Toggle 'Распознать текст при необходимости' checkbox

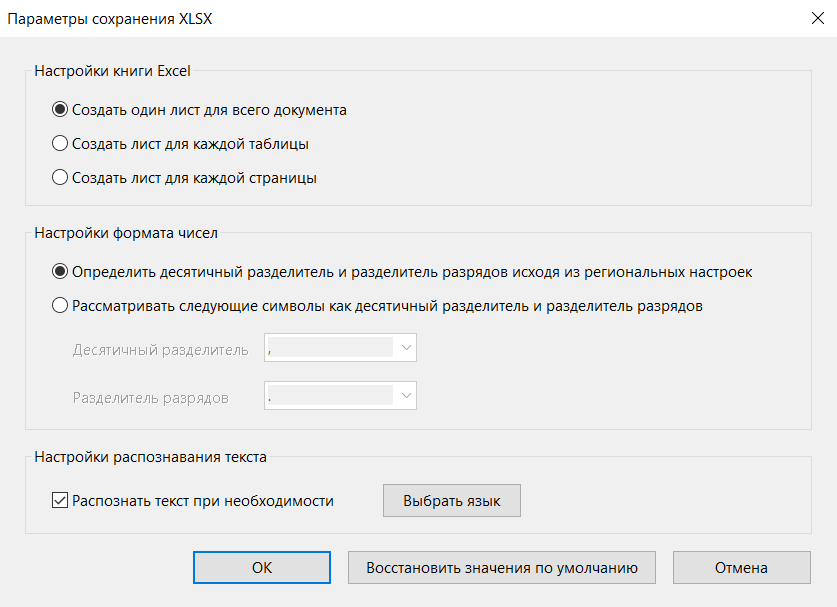(x=61, y=500)
